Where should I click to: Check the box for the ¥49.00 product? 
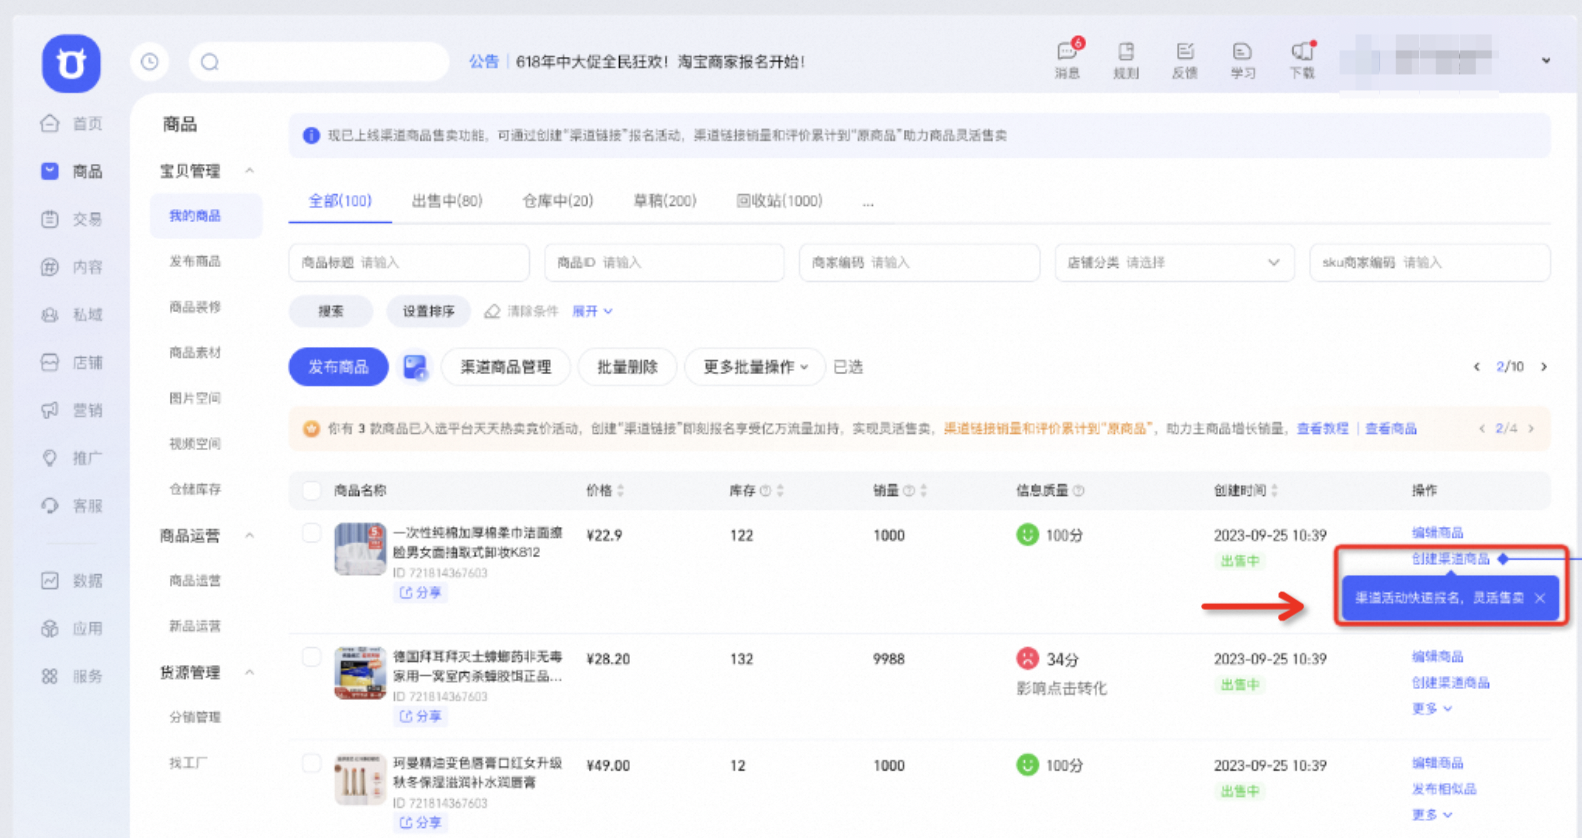pyautogui.click(x=312, y=764)
